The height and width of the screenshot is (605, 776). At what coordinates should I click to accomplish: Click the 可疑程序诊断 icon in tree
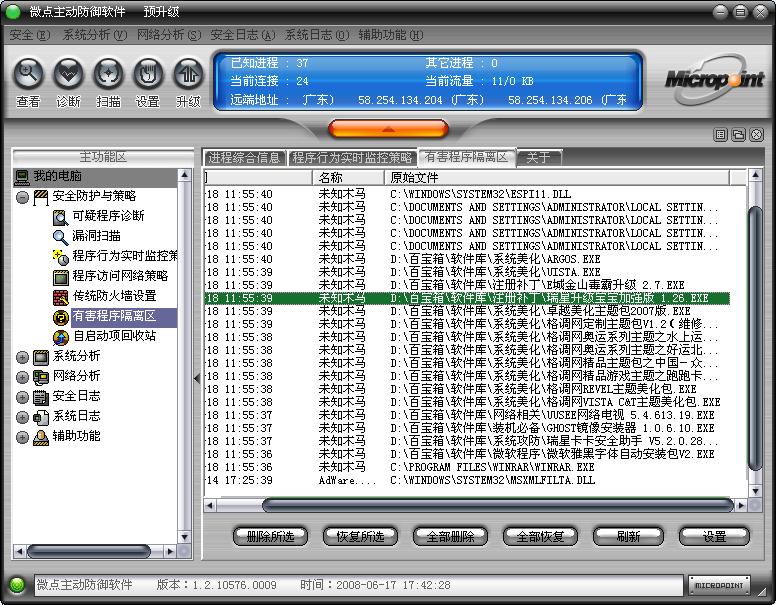click(60, 217)
